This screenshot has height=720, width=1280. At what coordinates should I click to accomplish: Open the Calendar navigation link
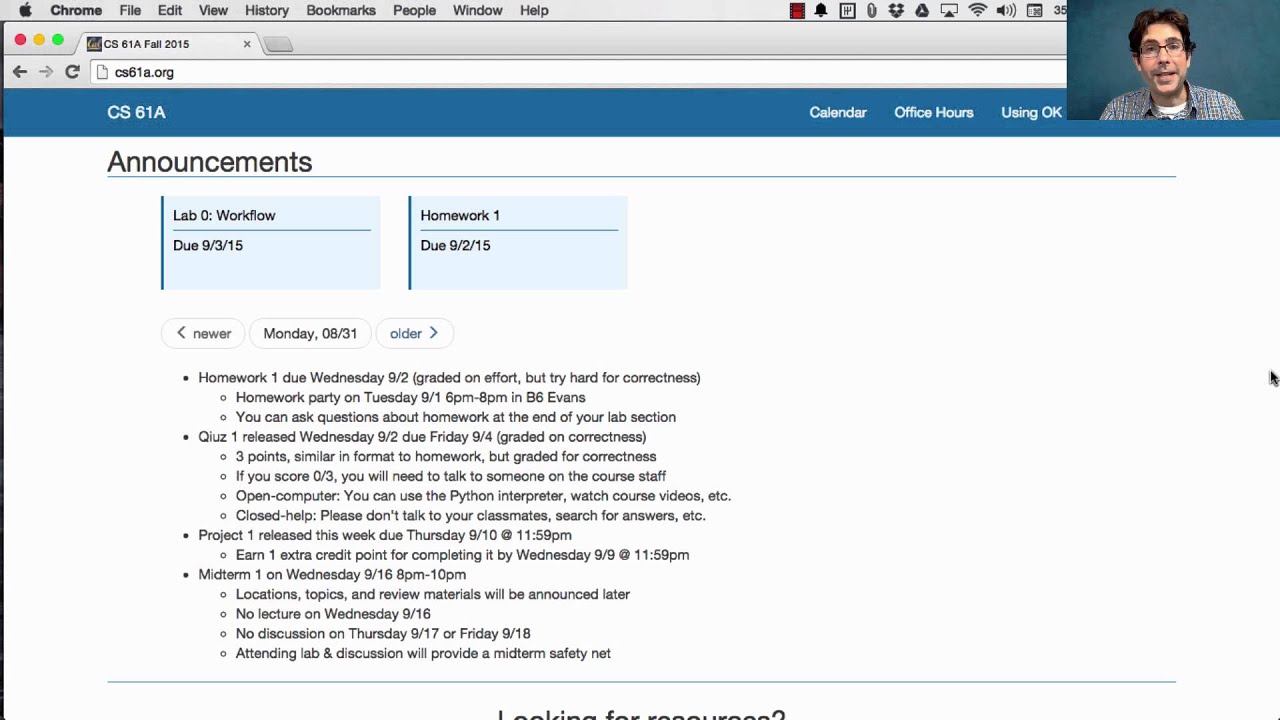click(x=838, y=112)
